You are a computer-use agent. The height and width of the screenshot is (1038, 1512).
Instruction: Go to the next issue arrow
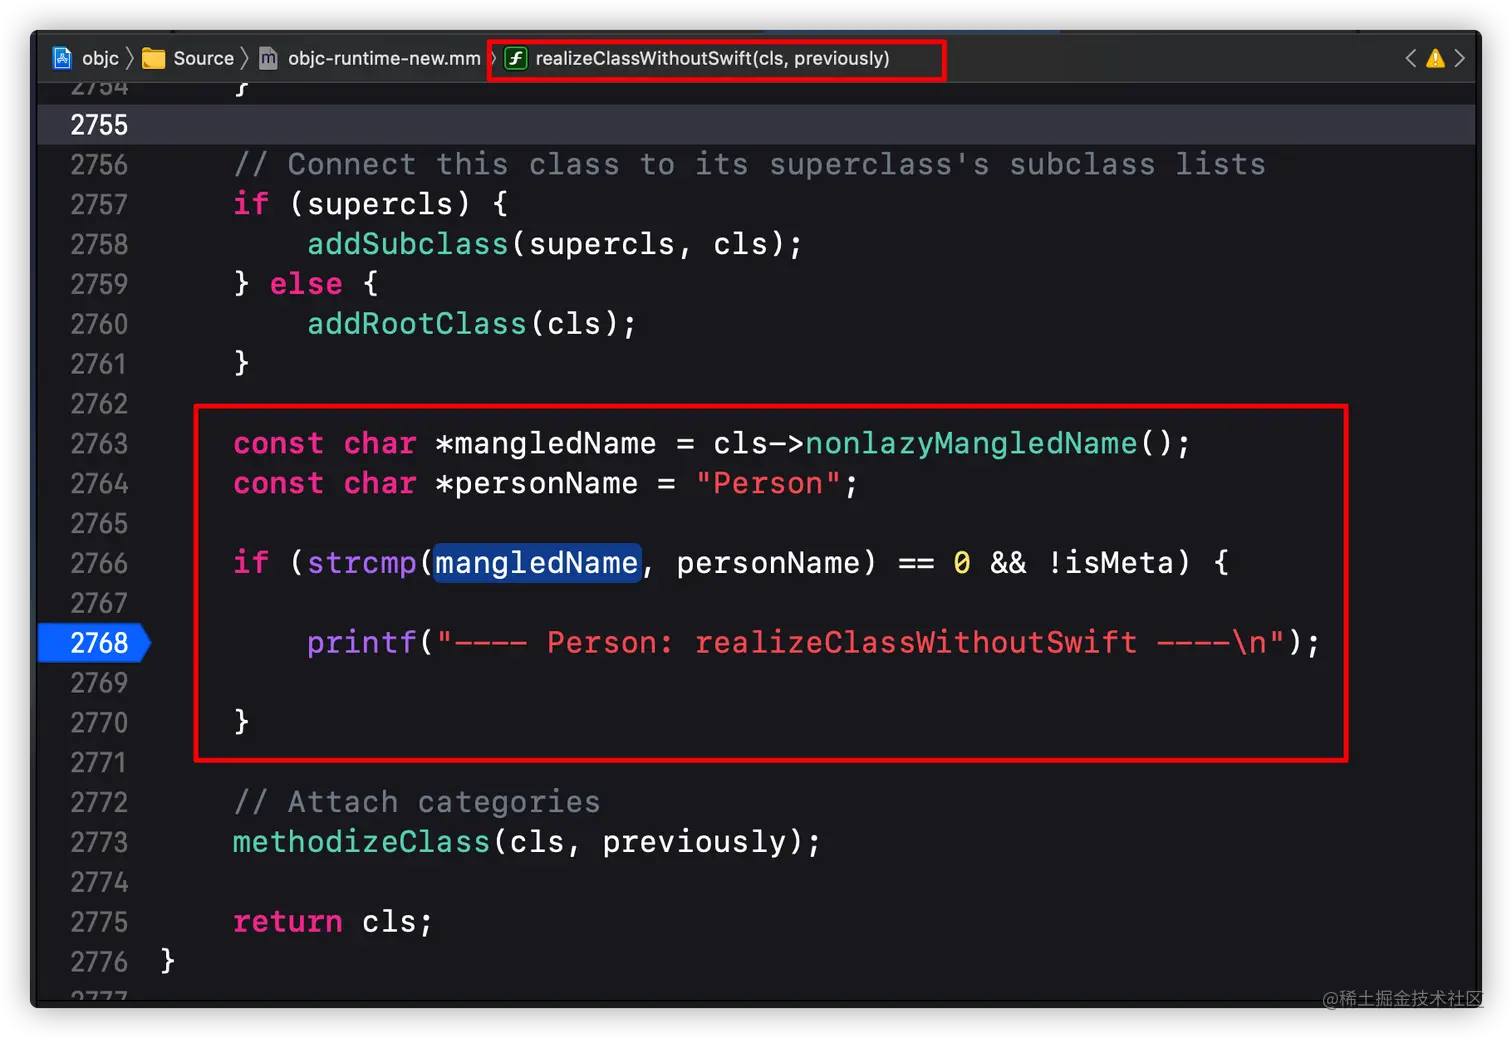[x=1460, y=58]
